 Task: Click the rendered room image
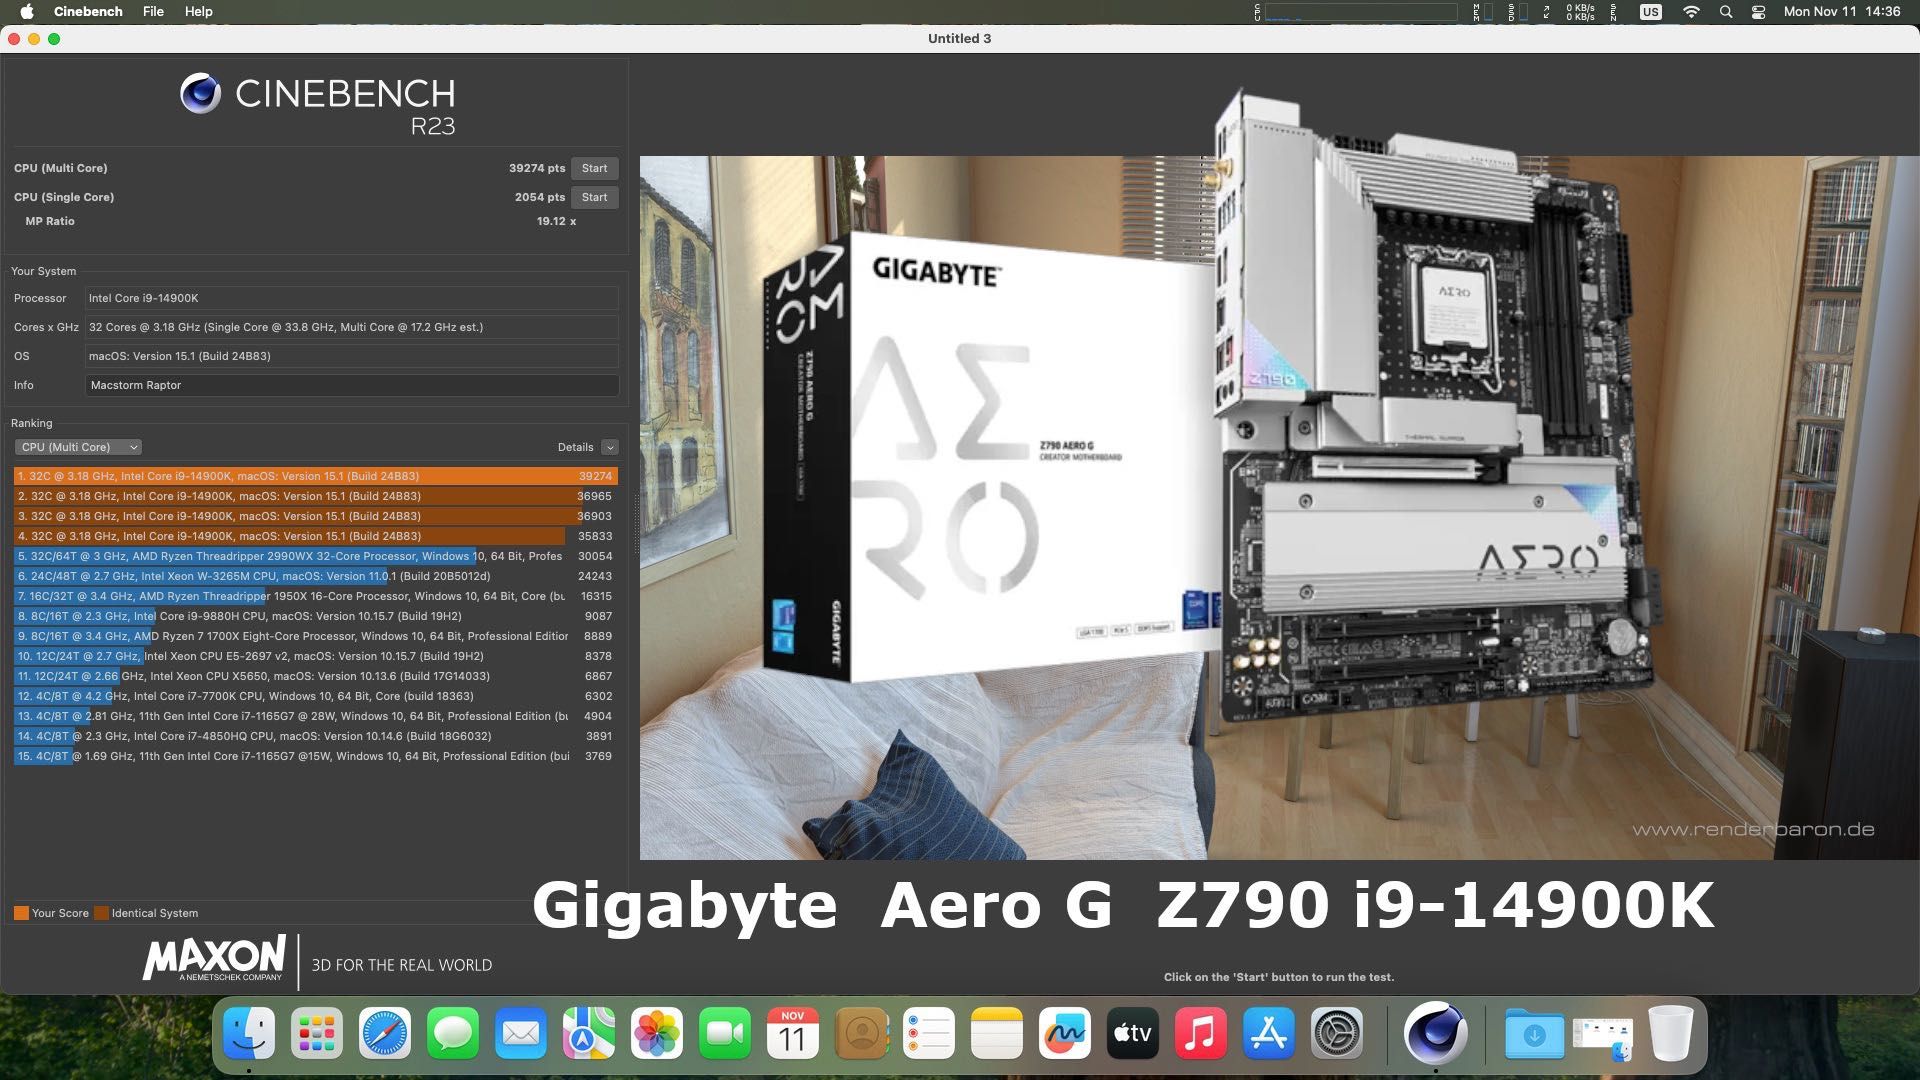(x=1279, y=507)
